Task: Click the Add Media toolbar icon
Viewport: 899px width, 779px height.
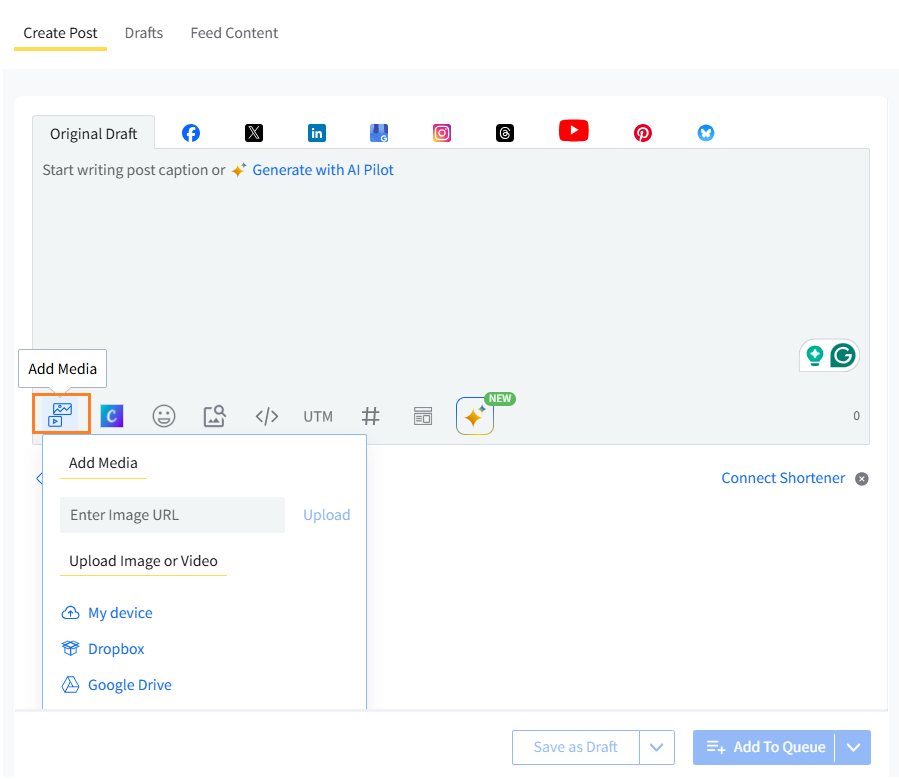Action: [61, 414]
